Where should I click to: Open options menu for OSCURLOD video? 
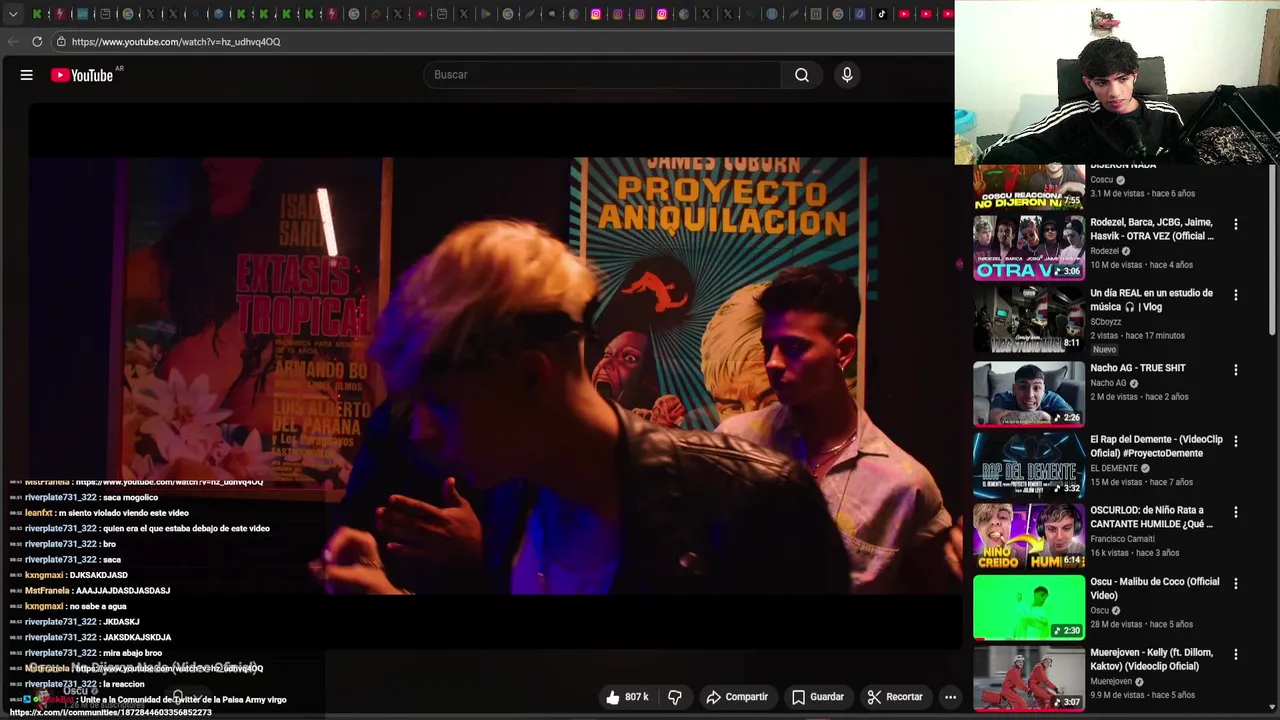(x=1236, y=512)
